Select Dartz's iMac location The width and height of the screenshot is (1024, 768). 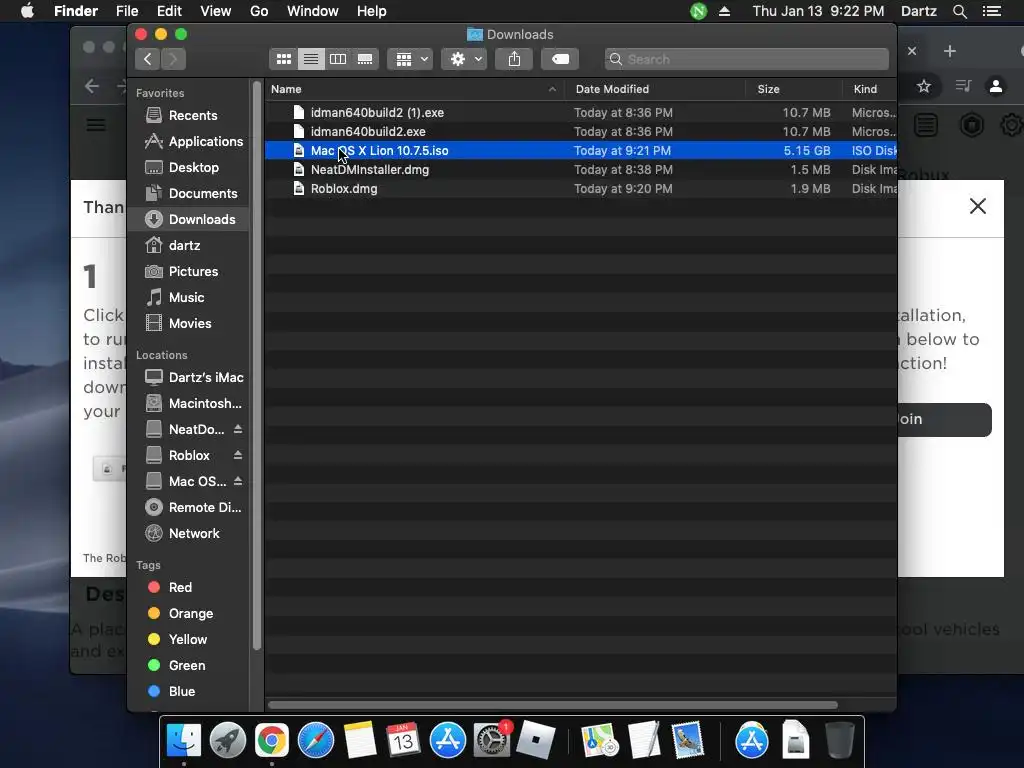click(x=188, y=377)
